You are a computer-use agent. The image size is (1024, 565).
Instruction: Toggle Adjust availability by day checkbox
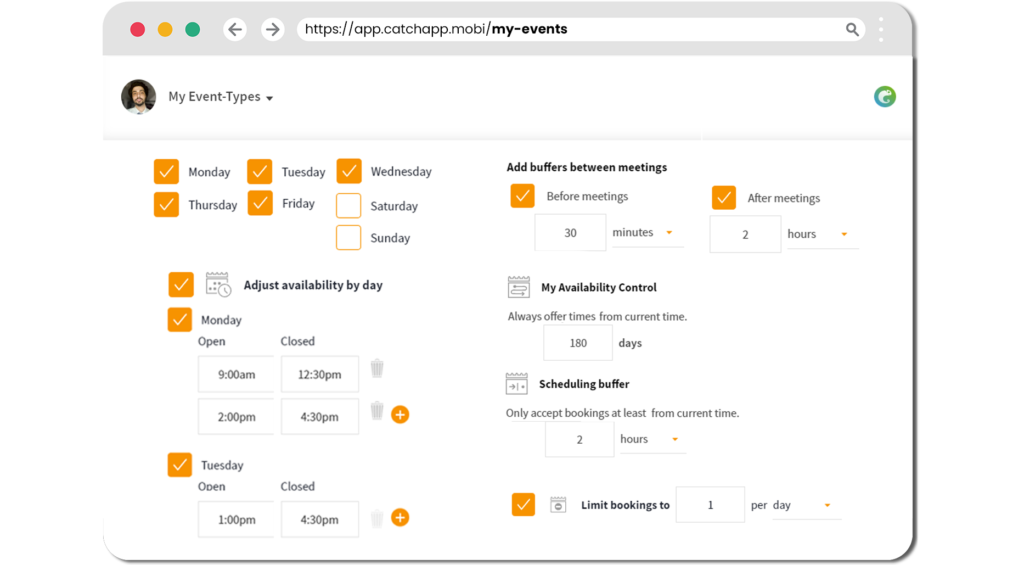coord(181,285)
